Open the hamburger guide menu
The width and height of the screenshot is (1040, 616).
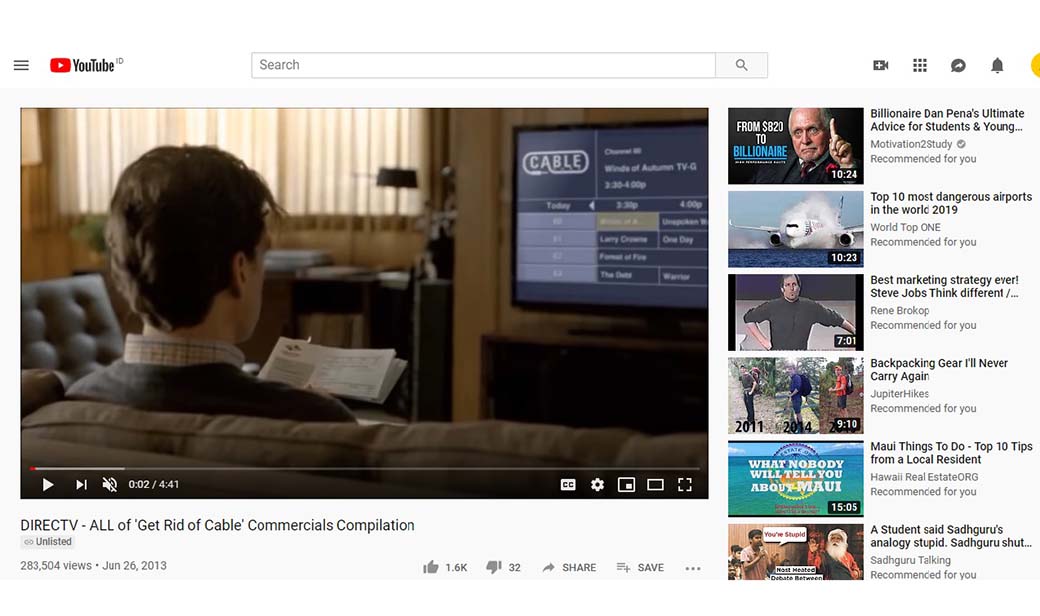(21, 65)
